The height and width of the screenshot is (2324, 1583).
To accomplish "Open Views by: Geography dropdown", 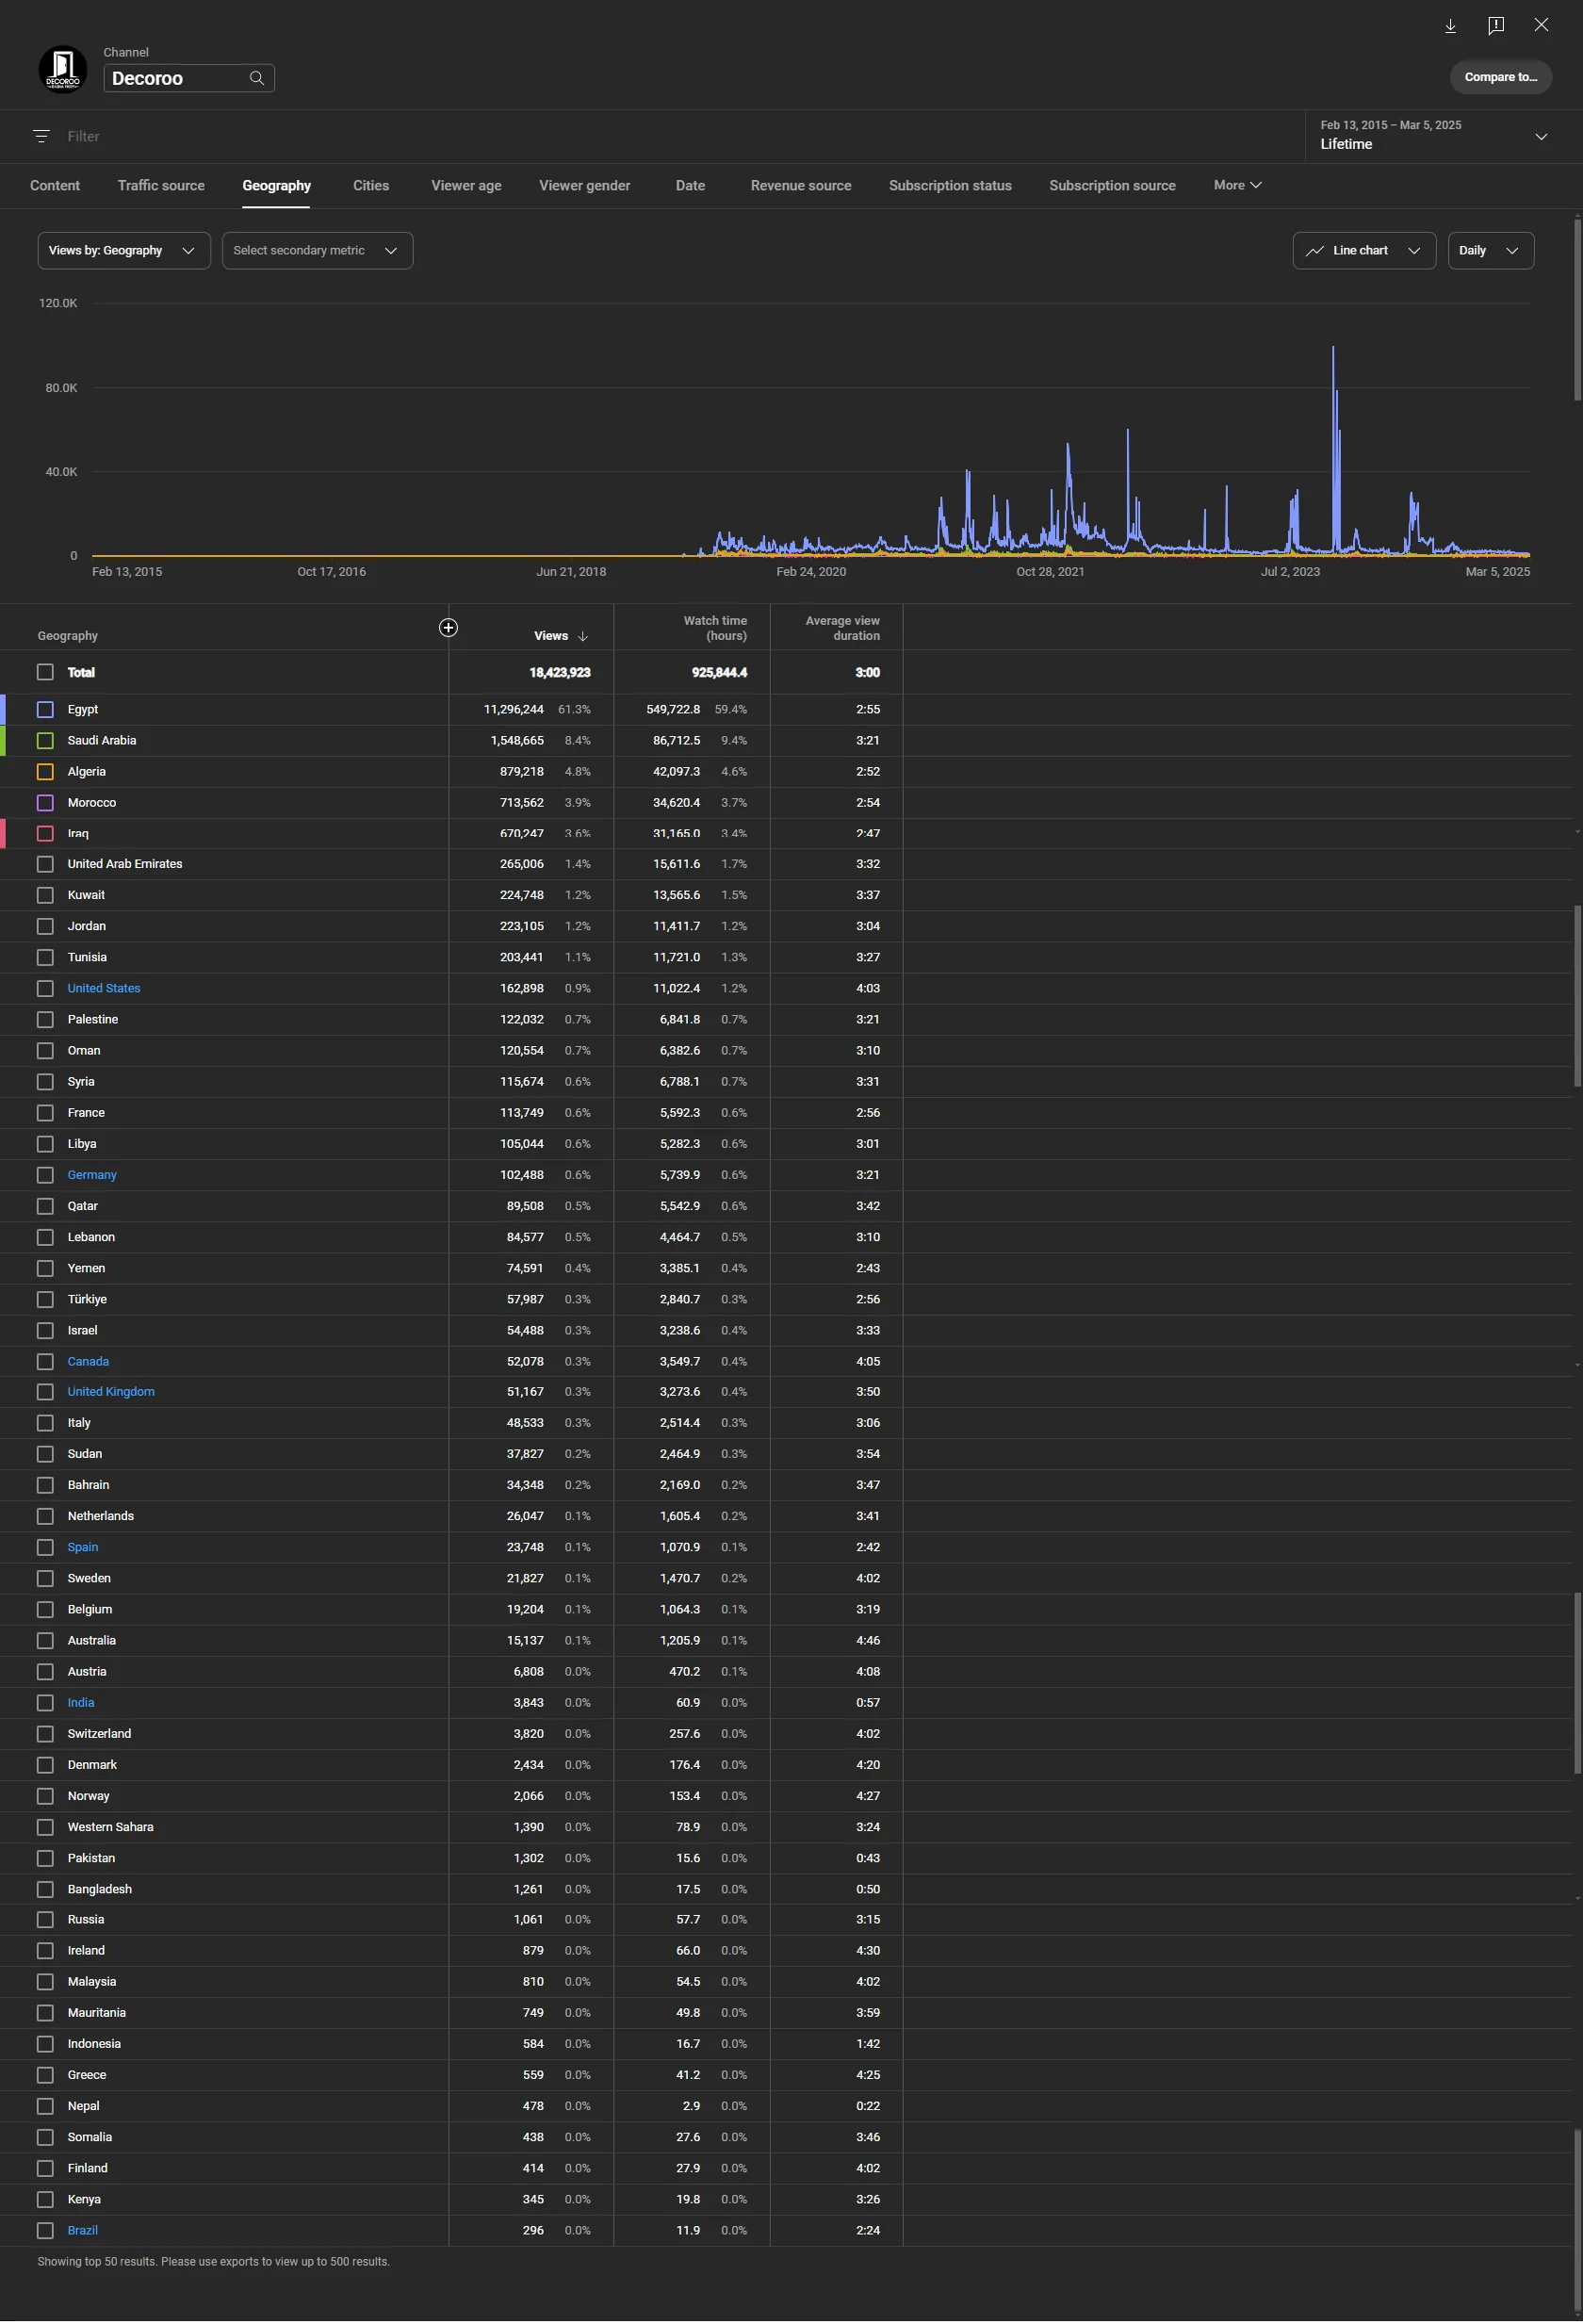I will tap(124, 251).
